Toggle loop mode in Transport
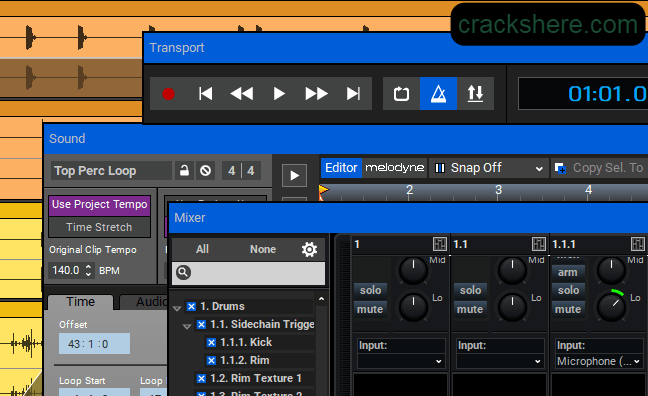Screen dimensions: 648x396 (x=401, y=94)
